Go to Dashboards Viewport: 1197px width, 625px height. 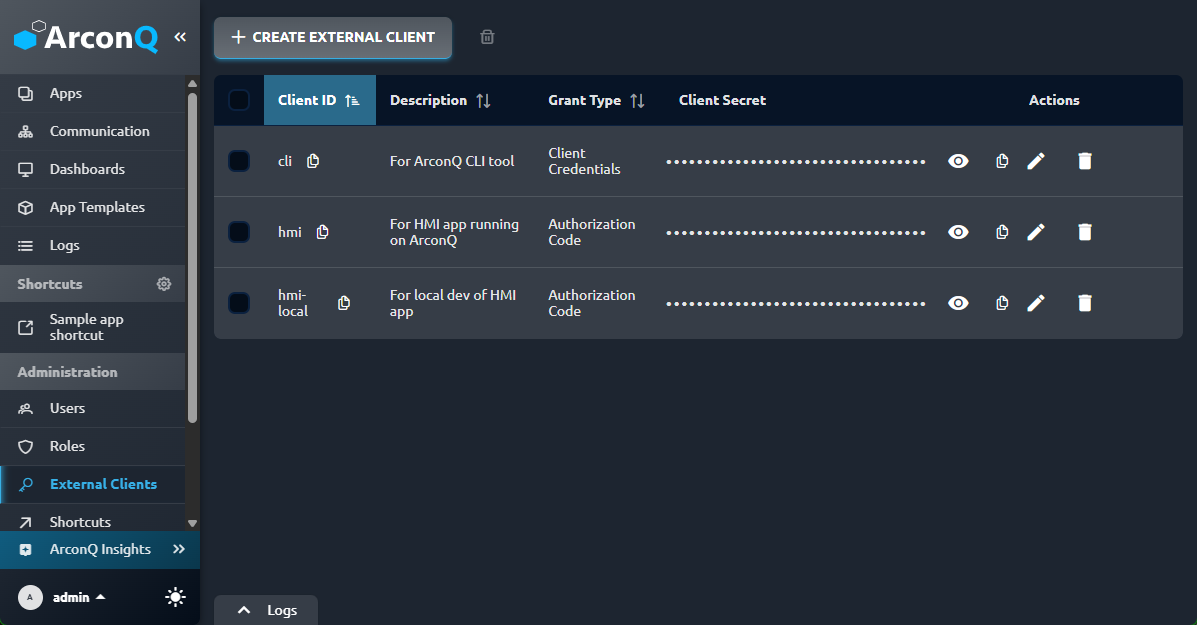(92, 169)
